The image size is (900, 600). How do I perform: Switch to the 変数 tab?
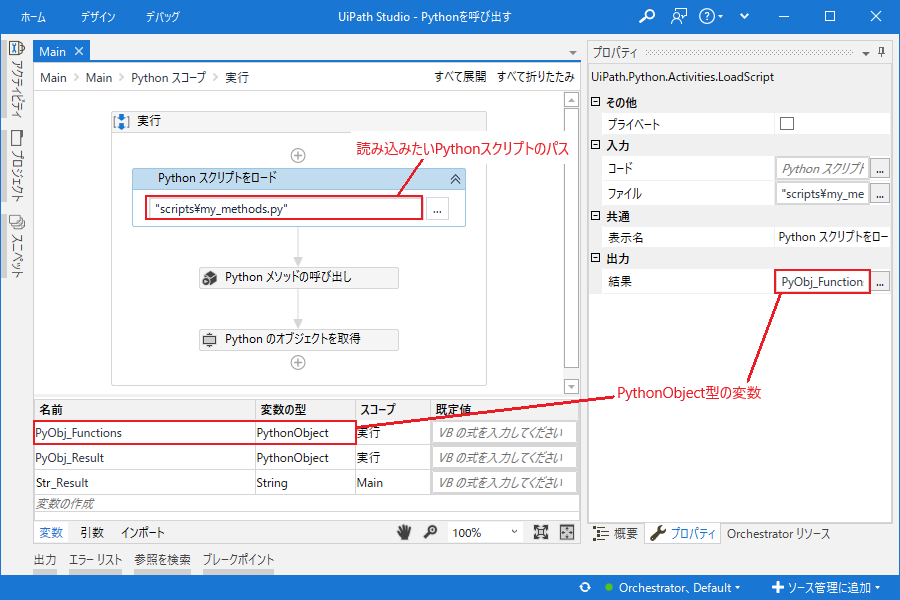click(x=51, y=533)
